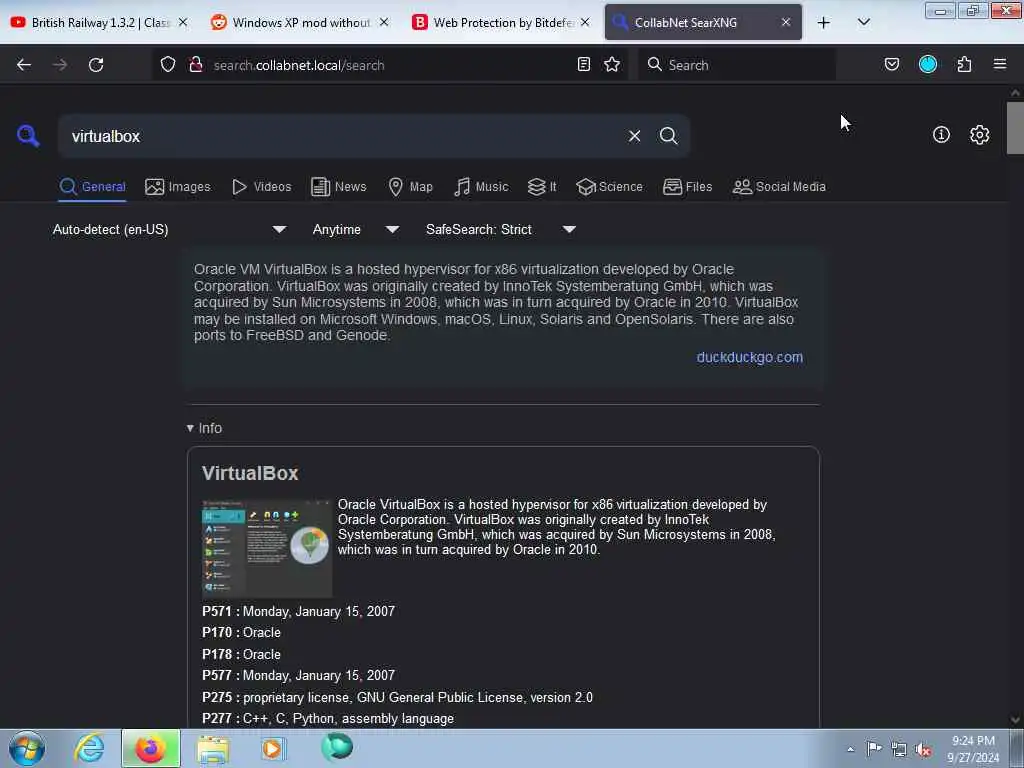The image size is (1024, 768).
Task: Show hidden tray icons arrow
Action: point(850,749)
